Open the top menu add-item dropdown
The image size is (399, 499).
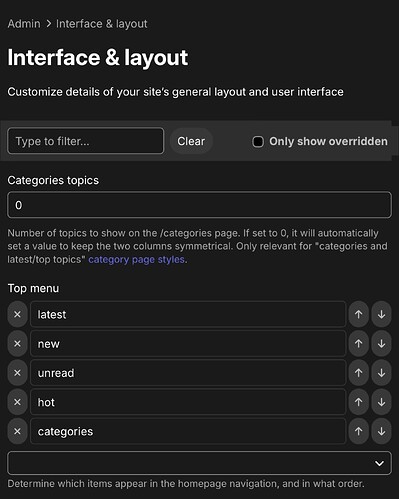click(x=199, y=463)
